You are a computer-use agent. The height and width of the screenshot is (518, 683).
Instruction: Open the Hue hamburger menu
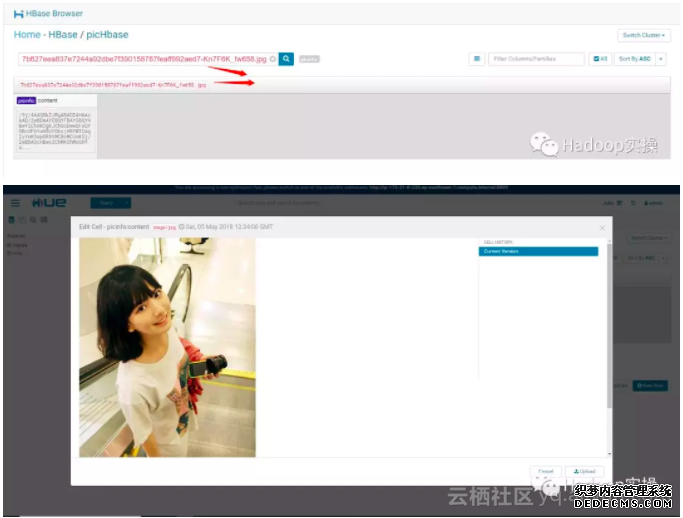(14, 202)
